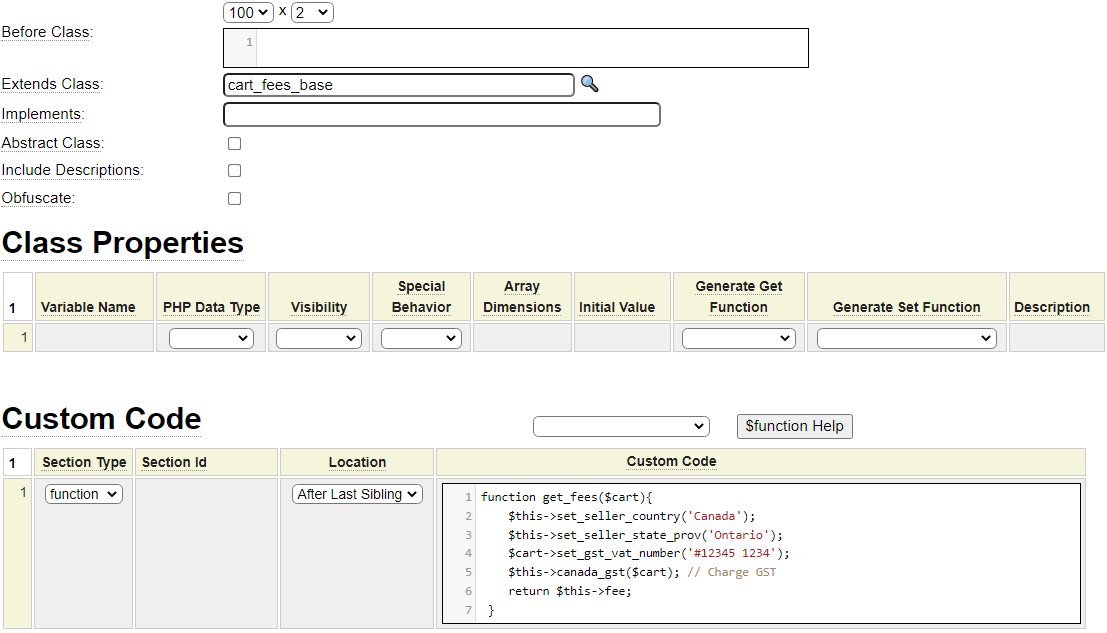1107x633 pixels.
Task: Click the get_fees function line in code editor
Action: (x=566, y=497)
